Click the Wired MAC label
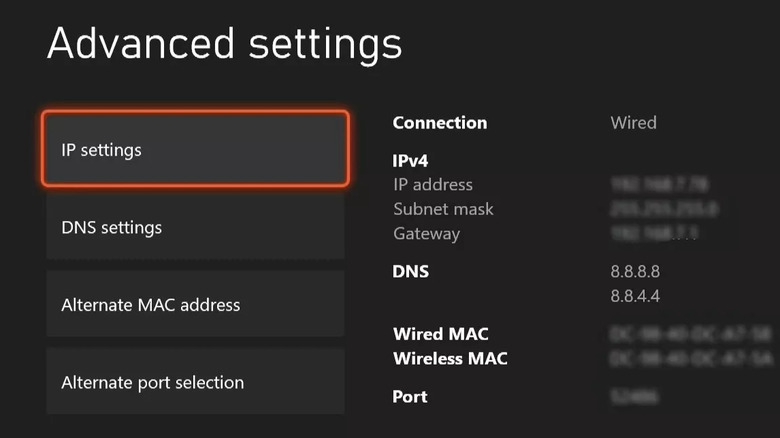780x438 pixels. coord(441,334)
